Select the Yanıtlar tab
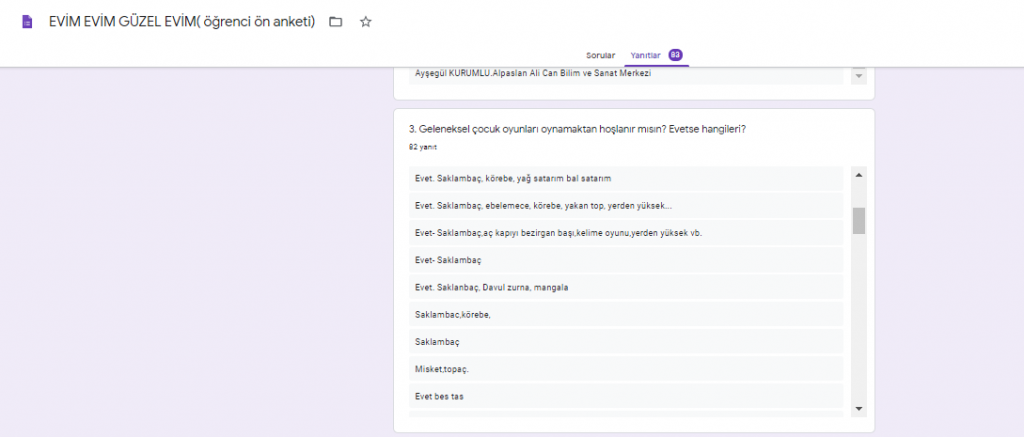 [645, 55]
